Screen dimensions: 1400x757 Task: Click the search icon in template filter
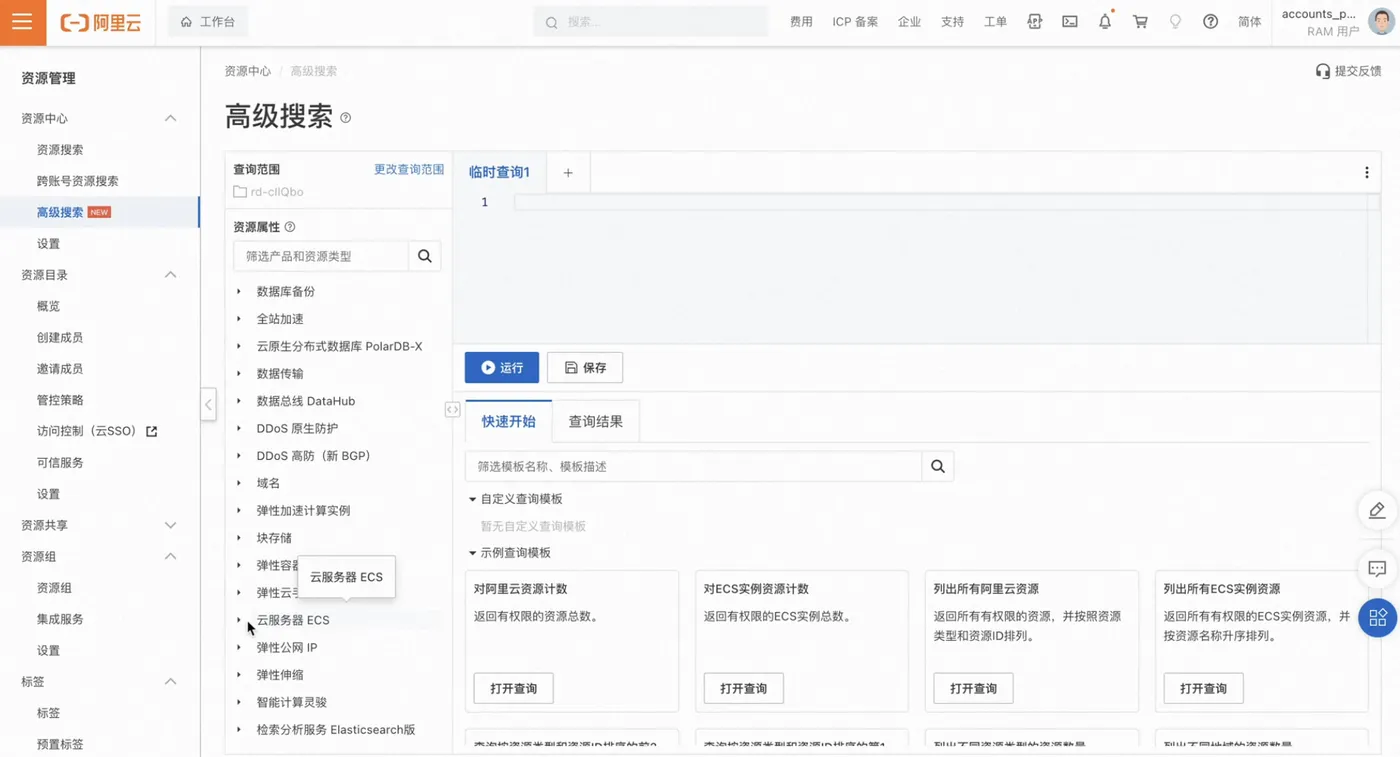click(x=938, y=466)
